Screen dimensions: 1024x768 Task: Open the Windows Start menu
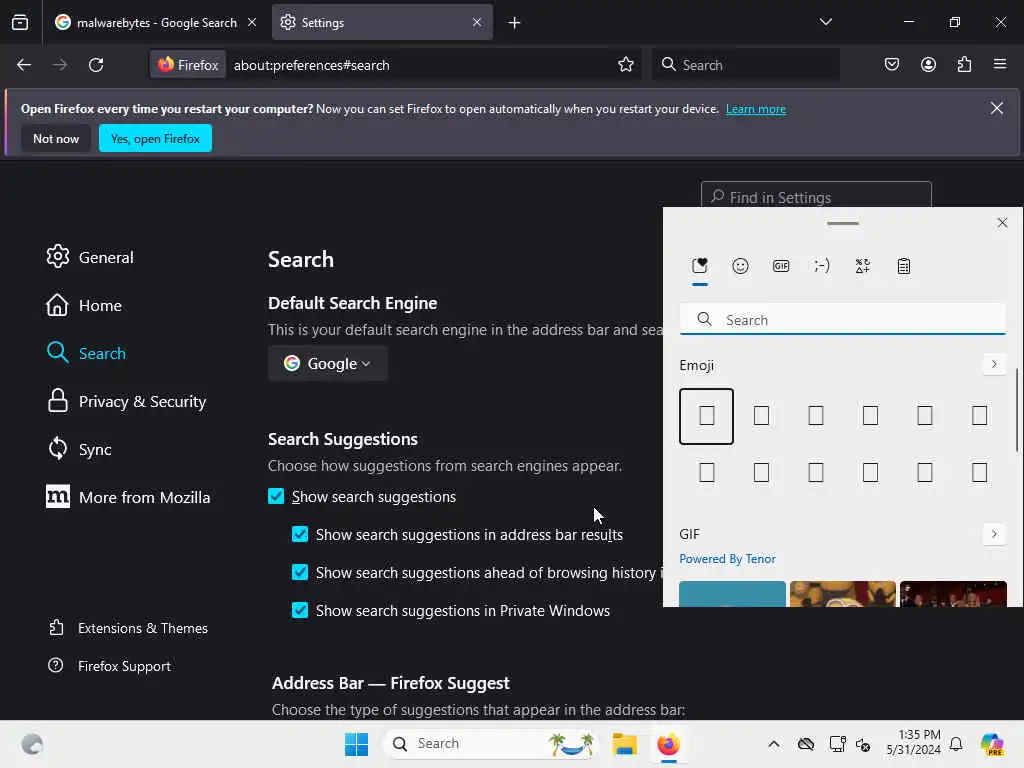[x=357, y=744]
